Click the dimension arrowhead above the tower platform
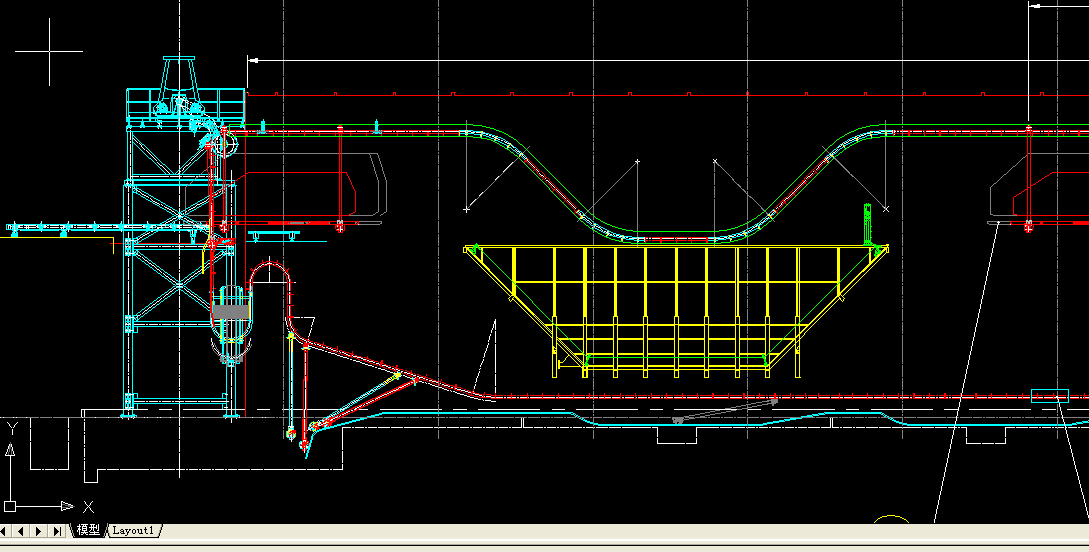Image resolution: width=1089 pixels, height=552 pixels. [253, 60]
